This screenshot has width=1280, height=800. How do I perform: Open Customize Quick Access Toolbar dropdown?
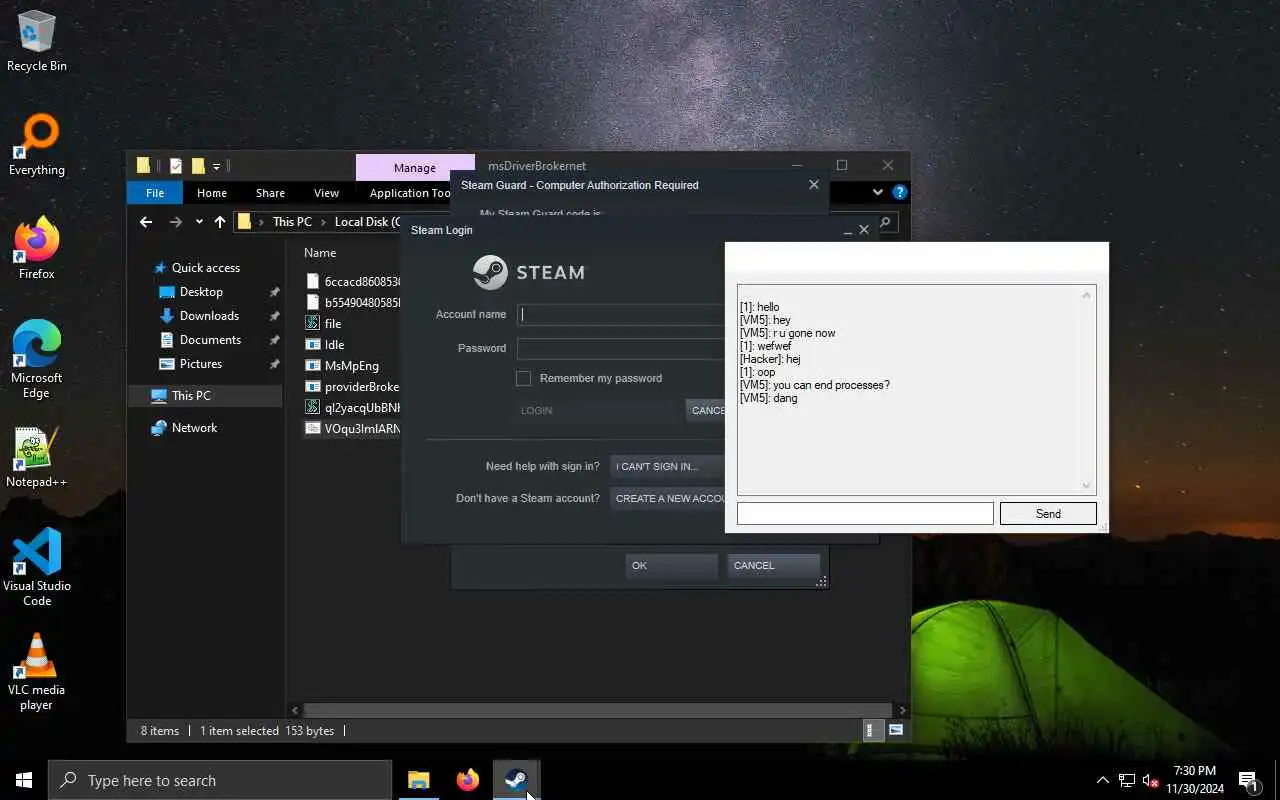(216, 166)
